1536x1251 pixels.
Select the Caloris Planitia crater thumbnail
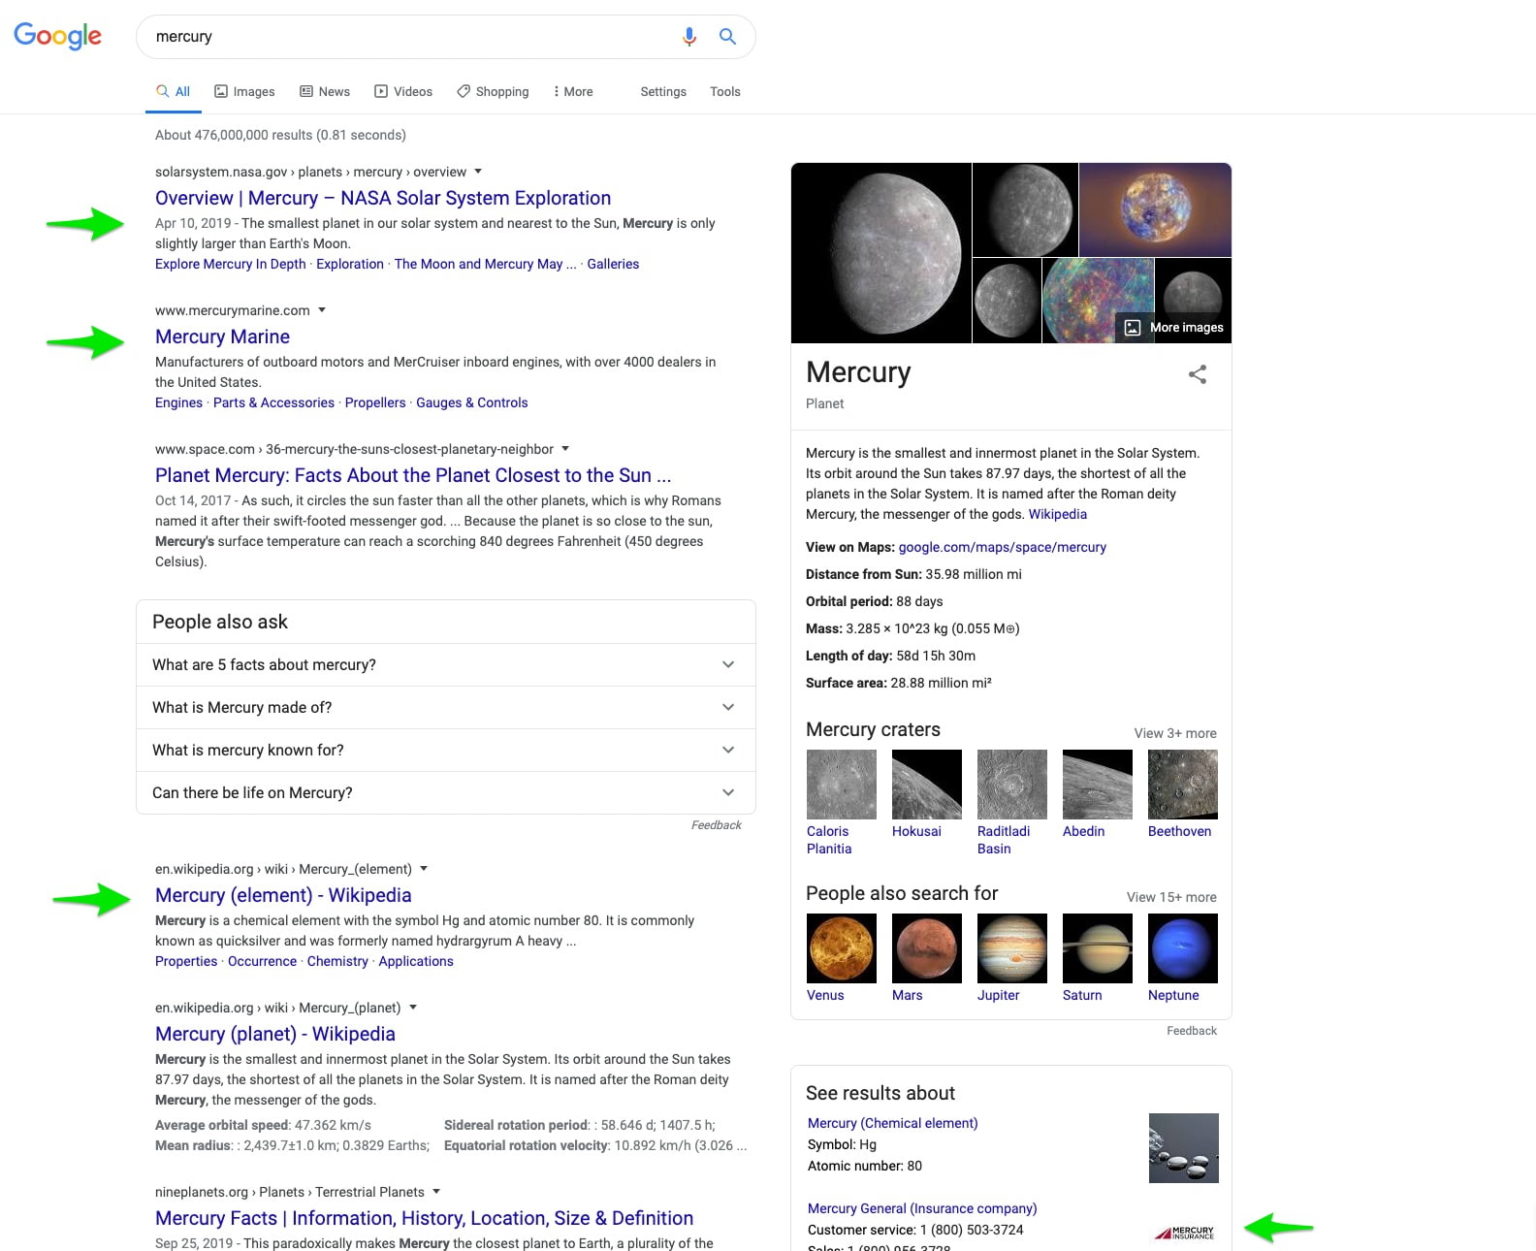(840, 783)
